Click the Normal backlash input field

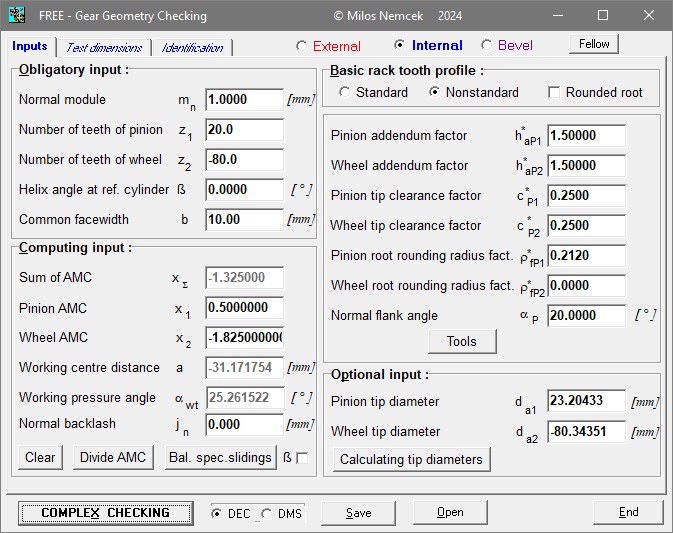[x=244, y=424]
